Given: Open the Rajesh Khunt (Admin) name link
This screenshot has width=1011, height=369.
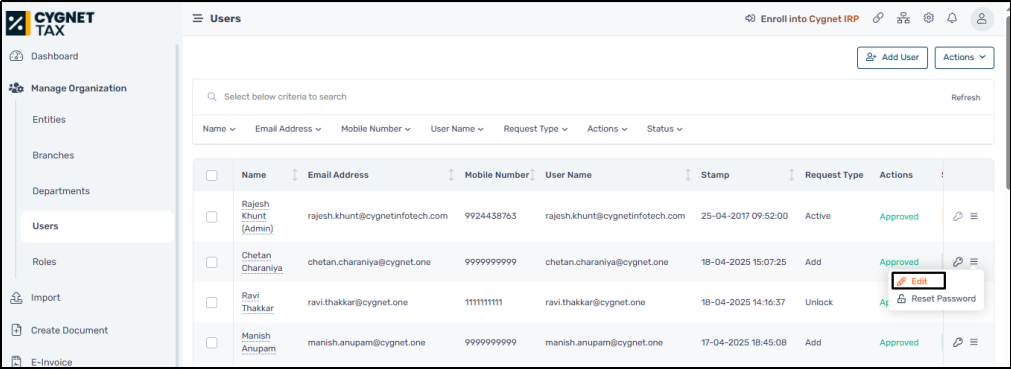Looking at the screenshot, I should (x=257, y=216).
